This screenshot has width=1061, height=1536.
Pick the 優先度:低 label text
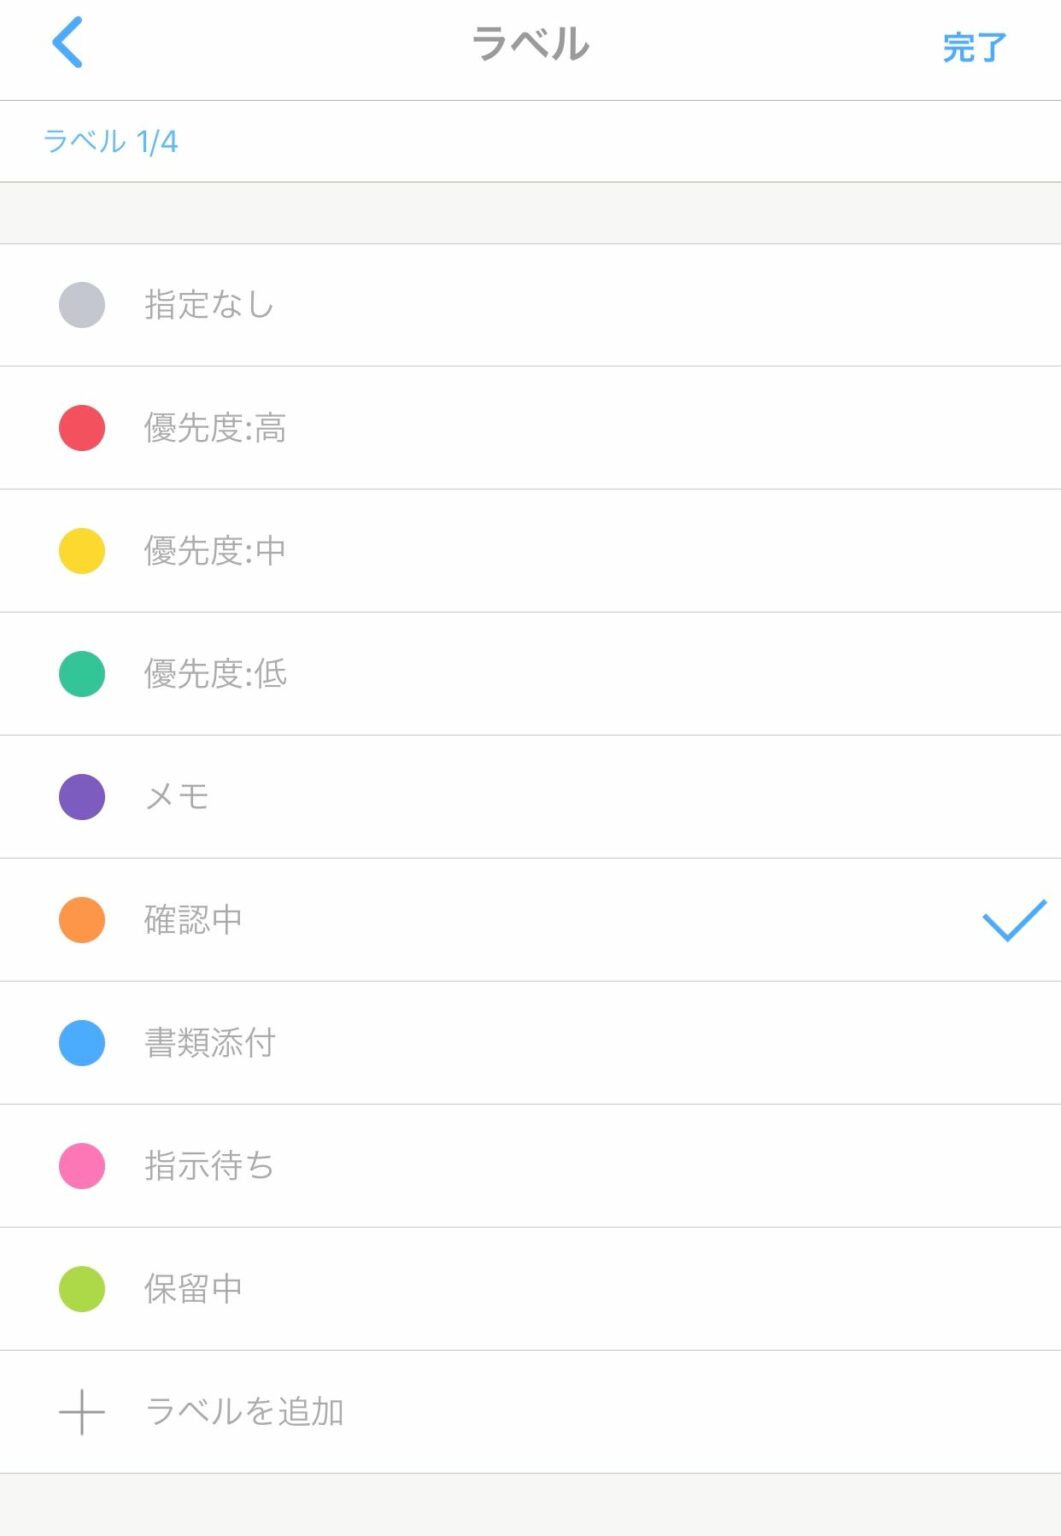[215, 674]
